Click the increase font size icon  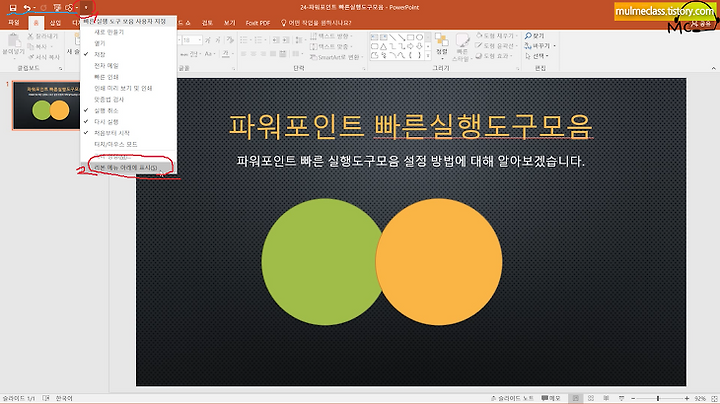pyautogui.click(x=208, y=40)
